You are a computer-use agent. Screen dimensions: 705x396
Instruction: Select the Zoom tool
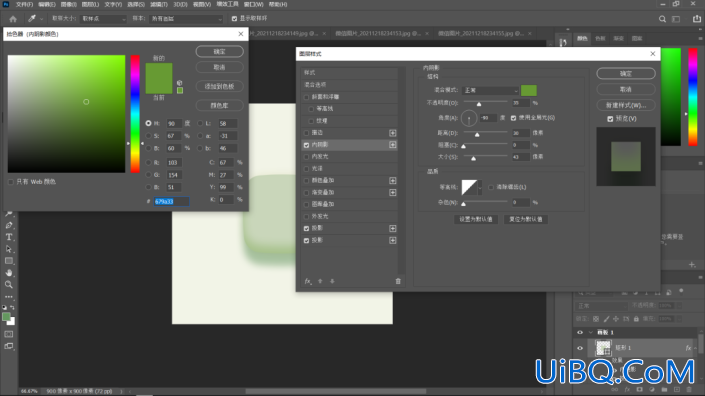click(x=9, y=285)
